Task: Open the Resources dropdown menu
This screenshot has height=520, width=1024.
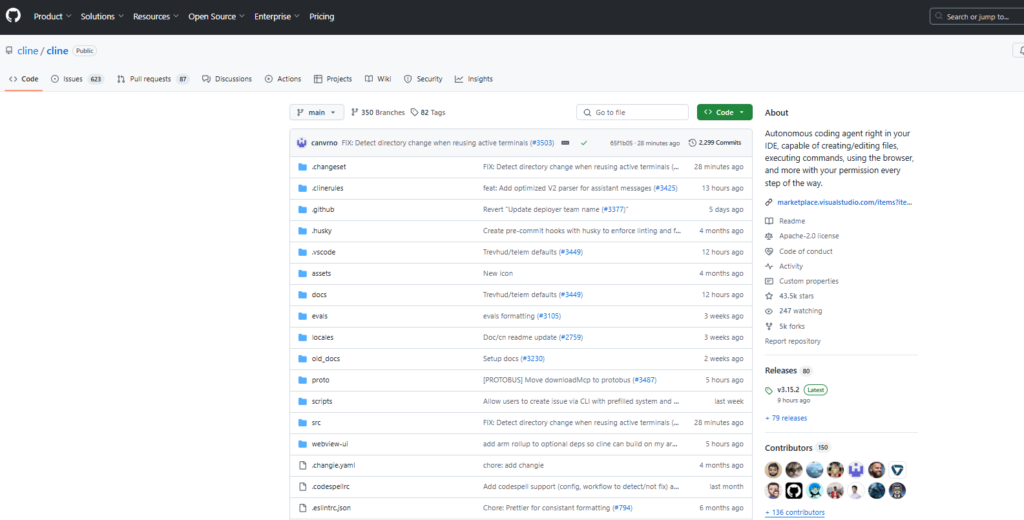Action: click(x=155, y=16)
